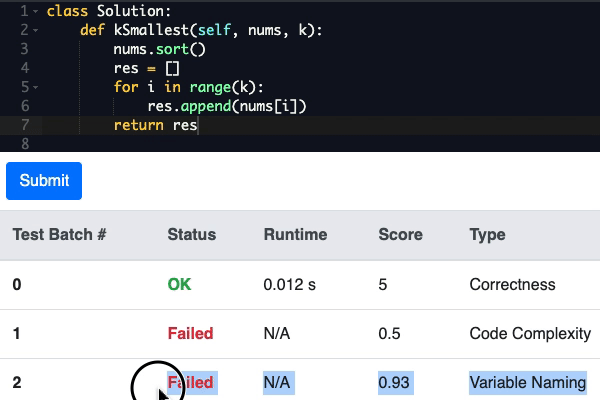
Task: Select the Score column header
Action: [x=400, y=234]
